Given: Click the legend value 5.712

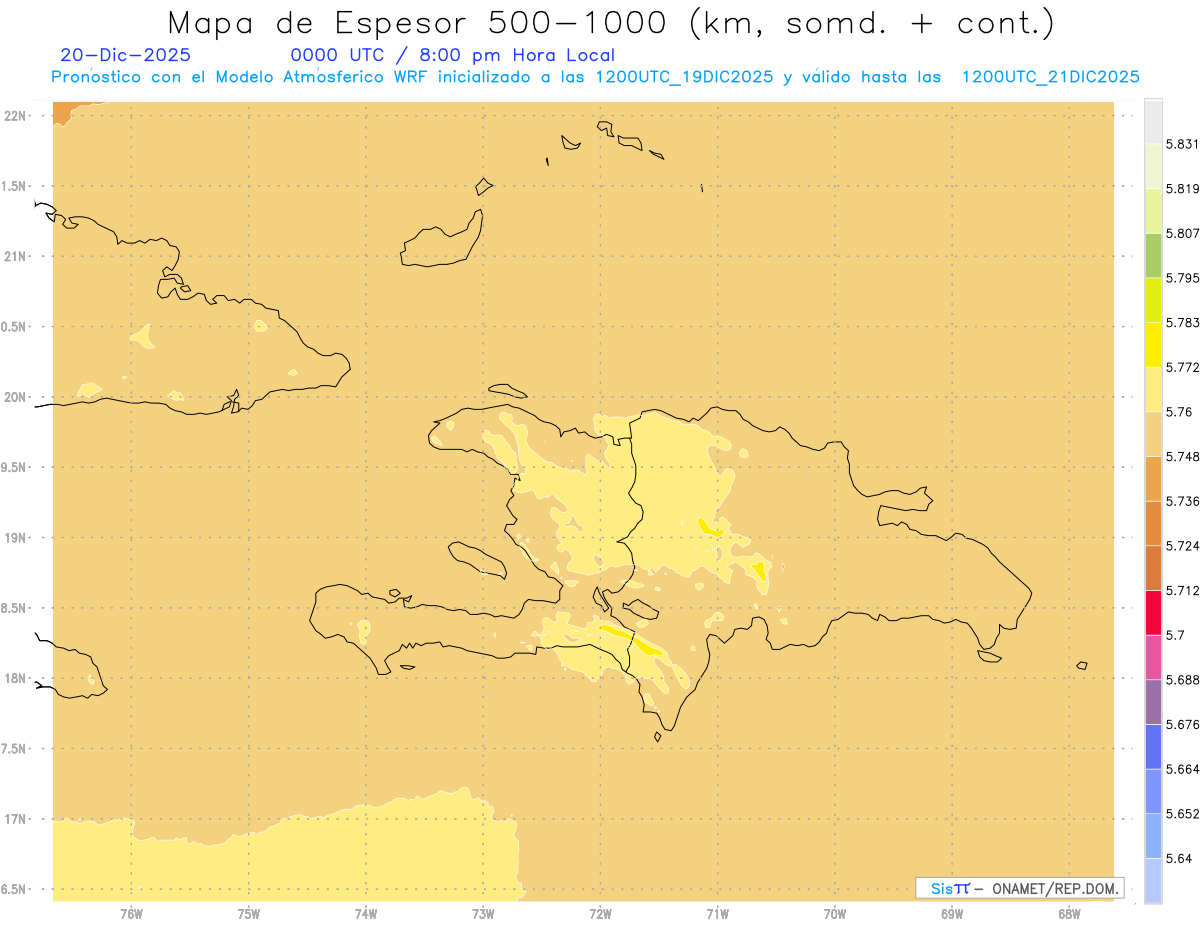Looking at the screenshot, I should click(1182, 590).
